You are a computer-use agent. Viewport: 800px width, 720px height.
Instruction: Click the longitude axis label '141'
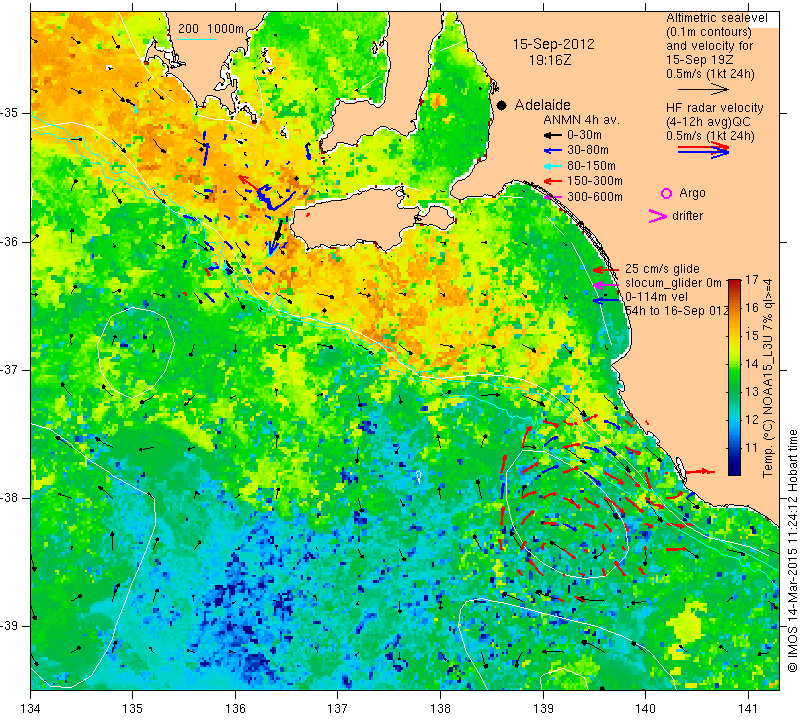(x=748, y=708)
